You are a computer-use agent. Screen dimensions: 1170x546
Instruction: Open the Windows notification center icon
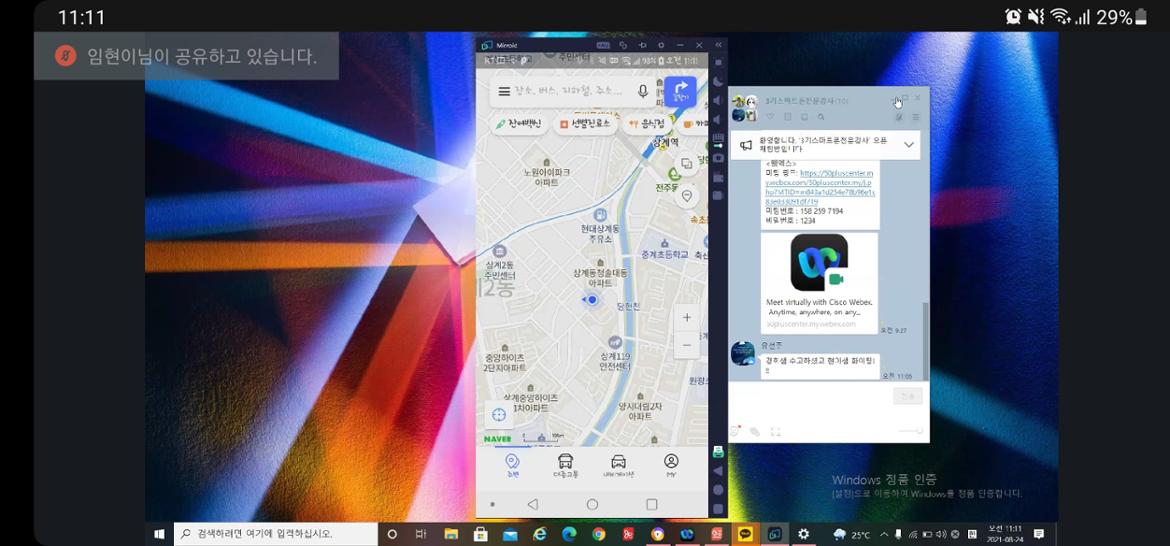[1039, 534]
